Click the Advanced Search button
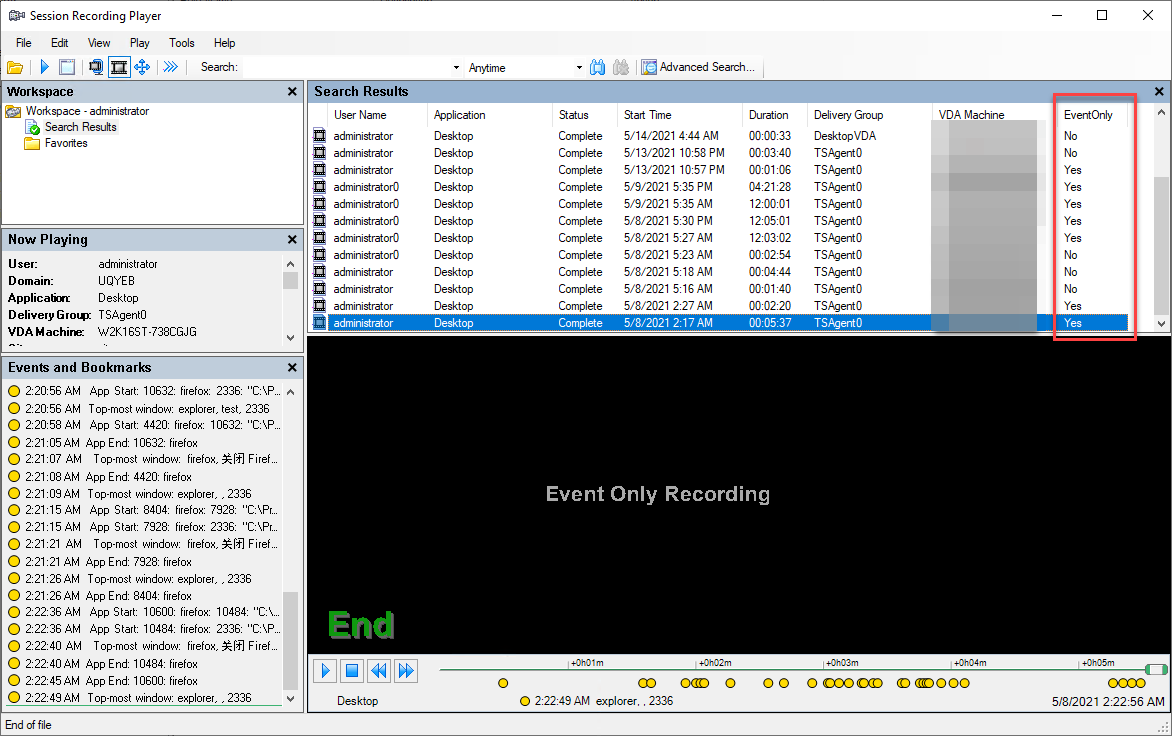 pos(699,67)
